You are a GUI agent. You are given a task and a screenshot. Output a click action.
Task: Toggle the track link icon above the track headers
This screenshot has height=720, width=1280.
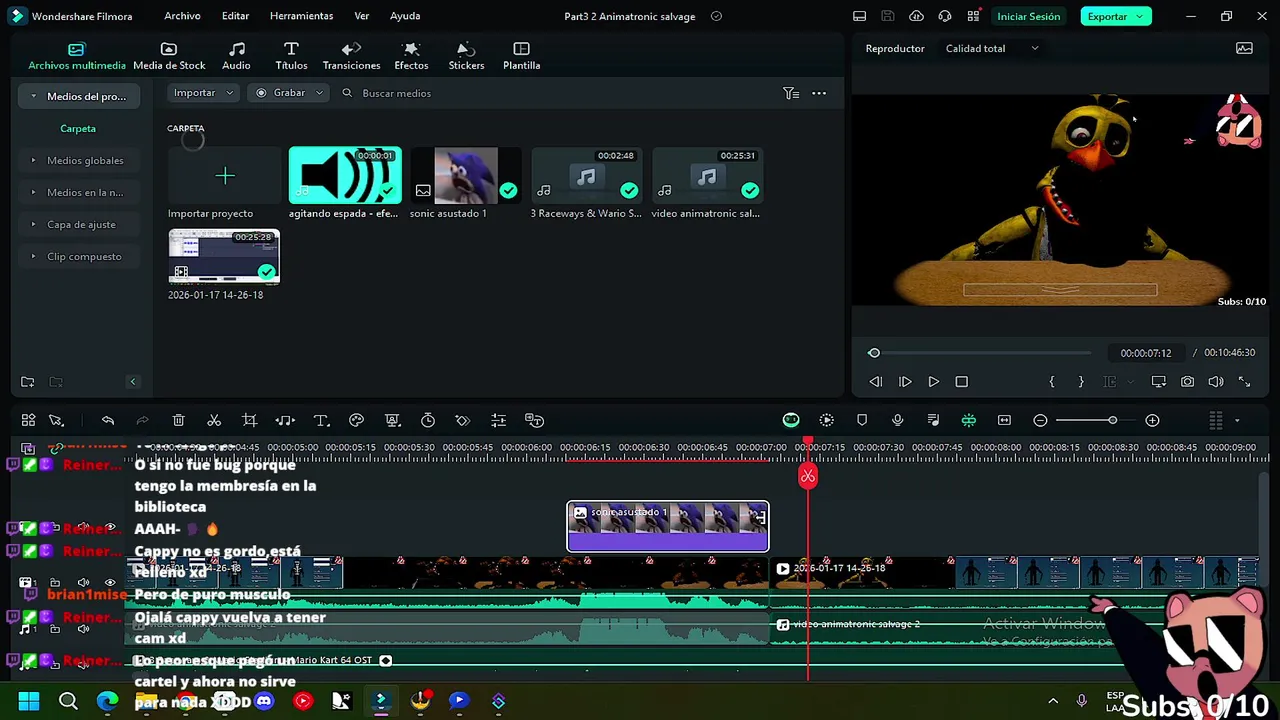[56, 448]
